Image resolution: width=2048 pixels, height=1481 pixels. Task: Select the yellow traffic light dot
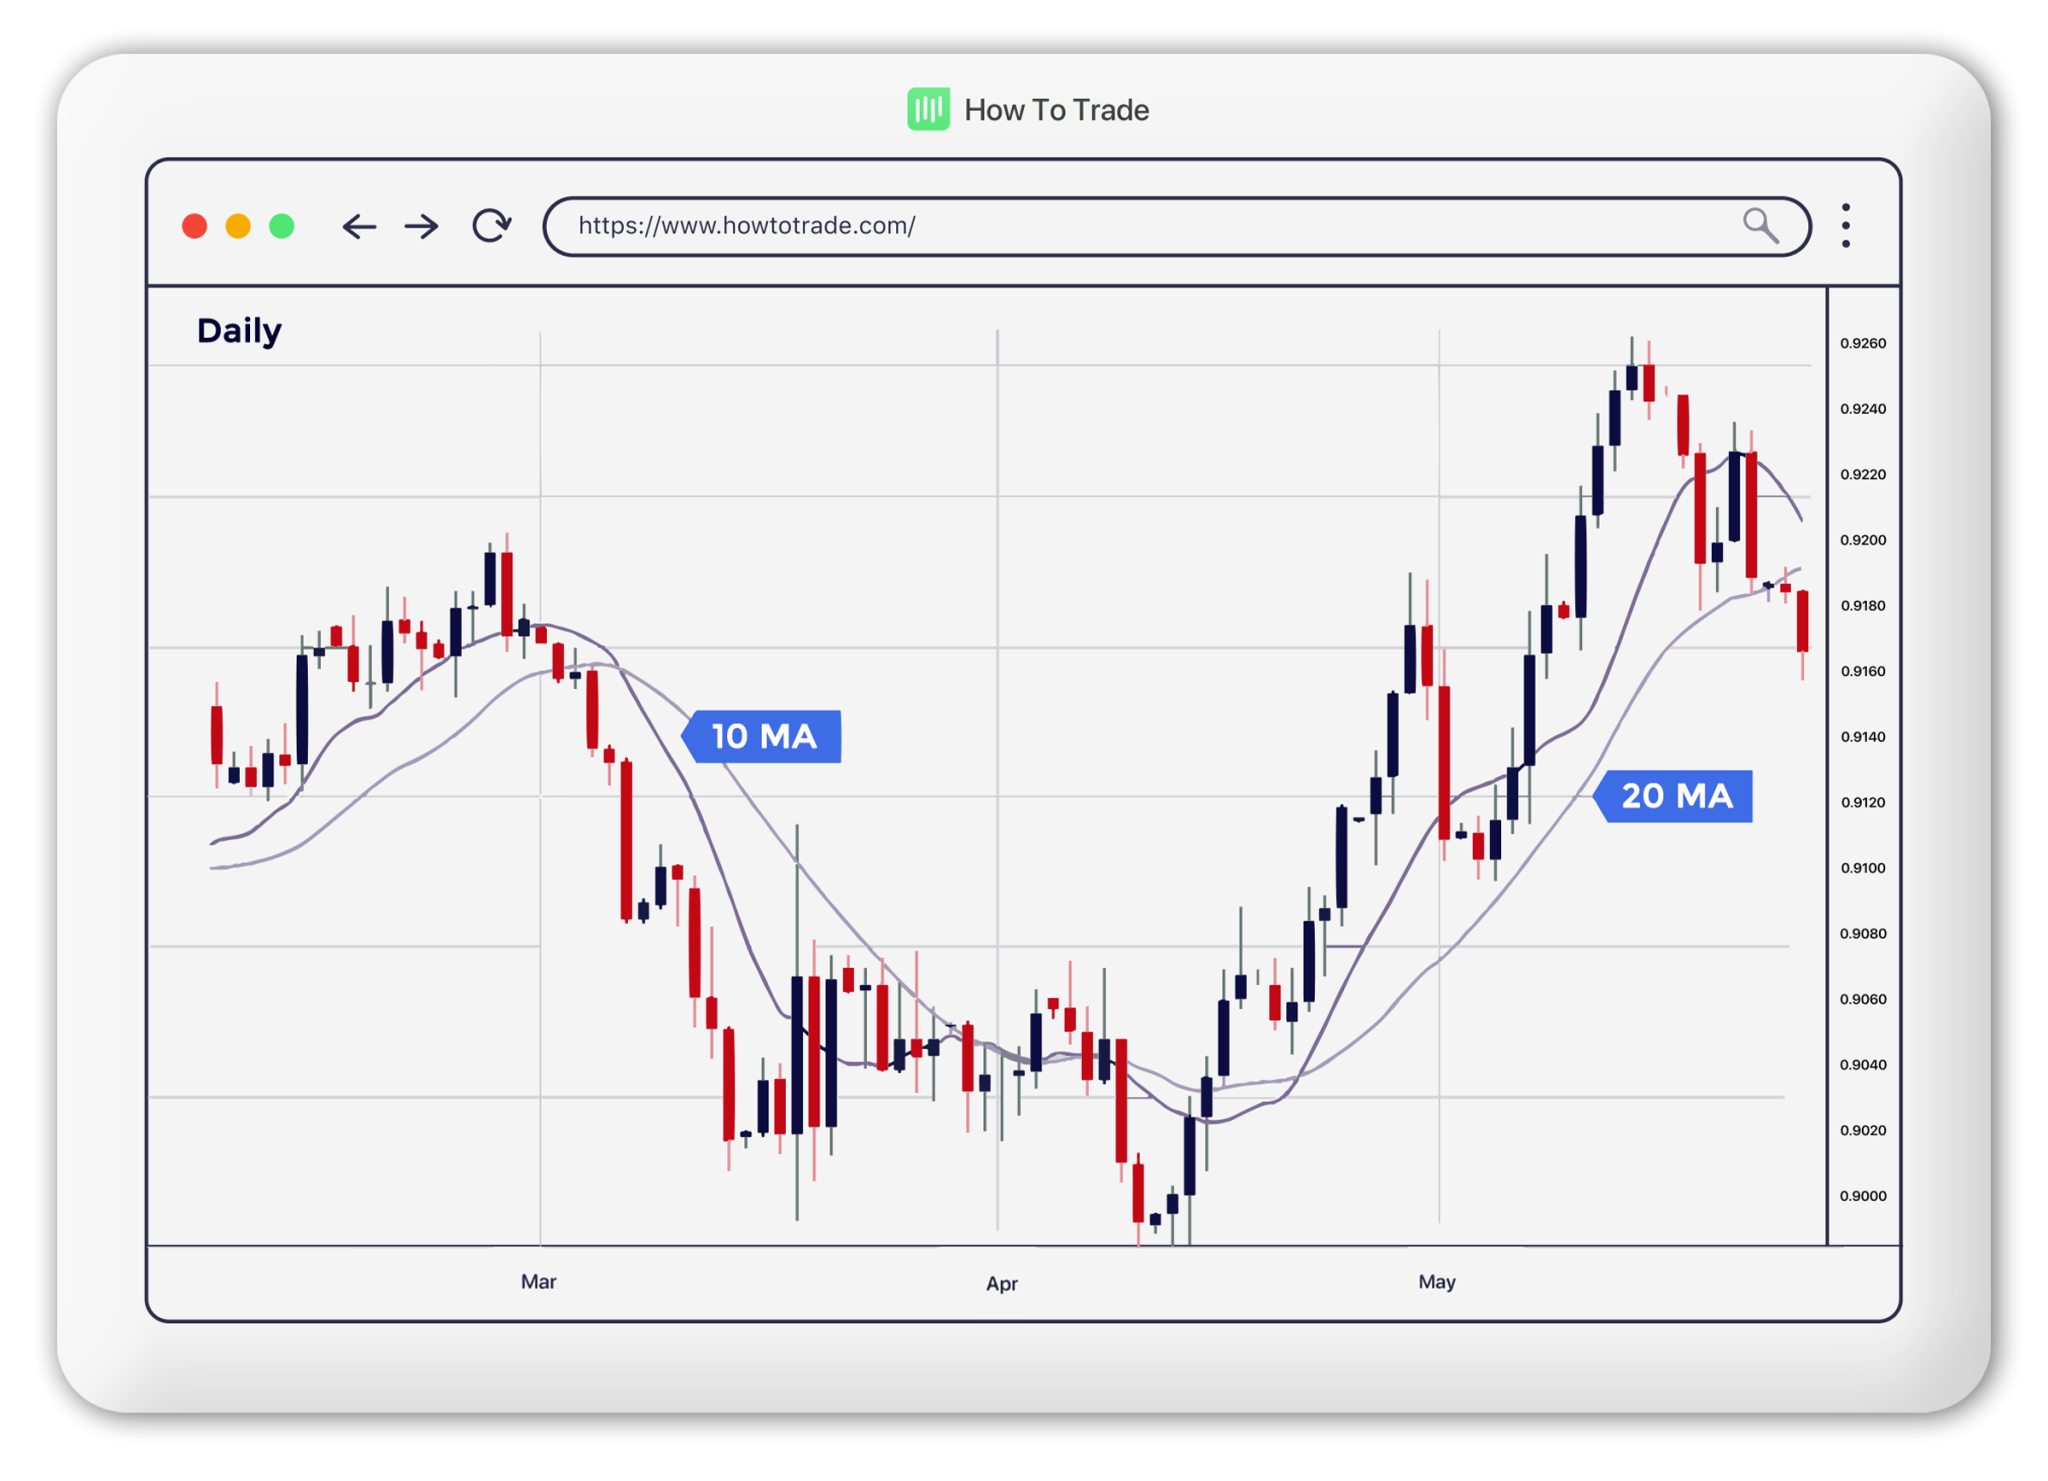click(238, 227)
